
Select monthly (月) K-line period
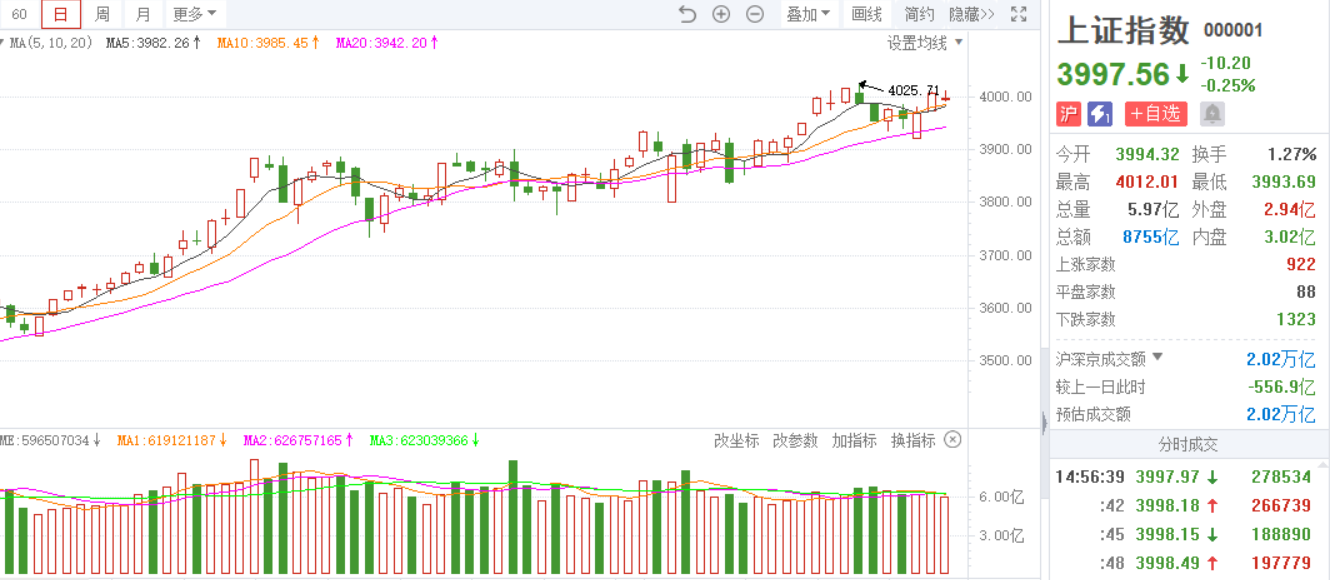click(x=143, y=14)
